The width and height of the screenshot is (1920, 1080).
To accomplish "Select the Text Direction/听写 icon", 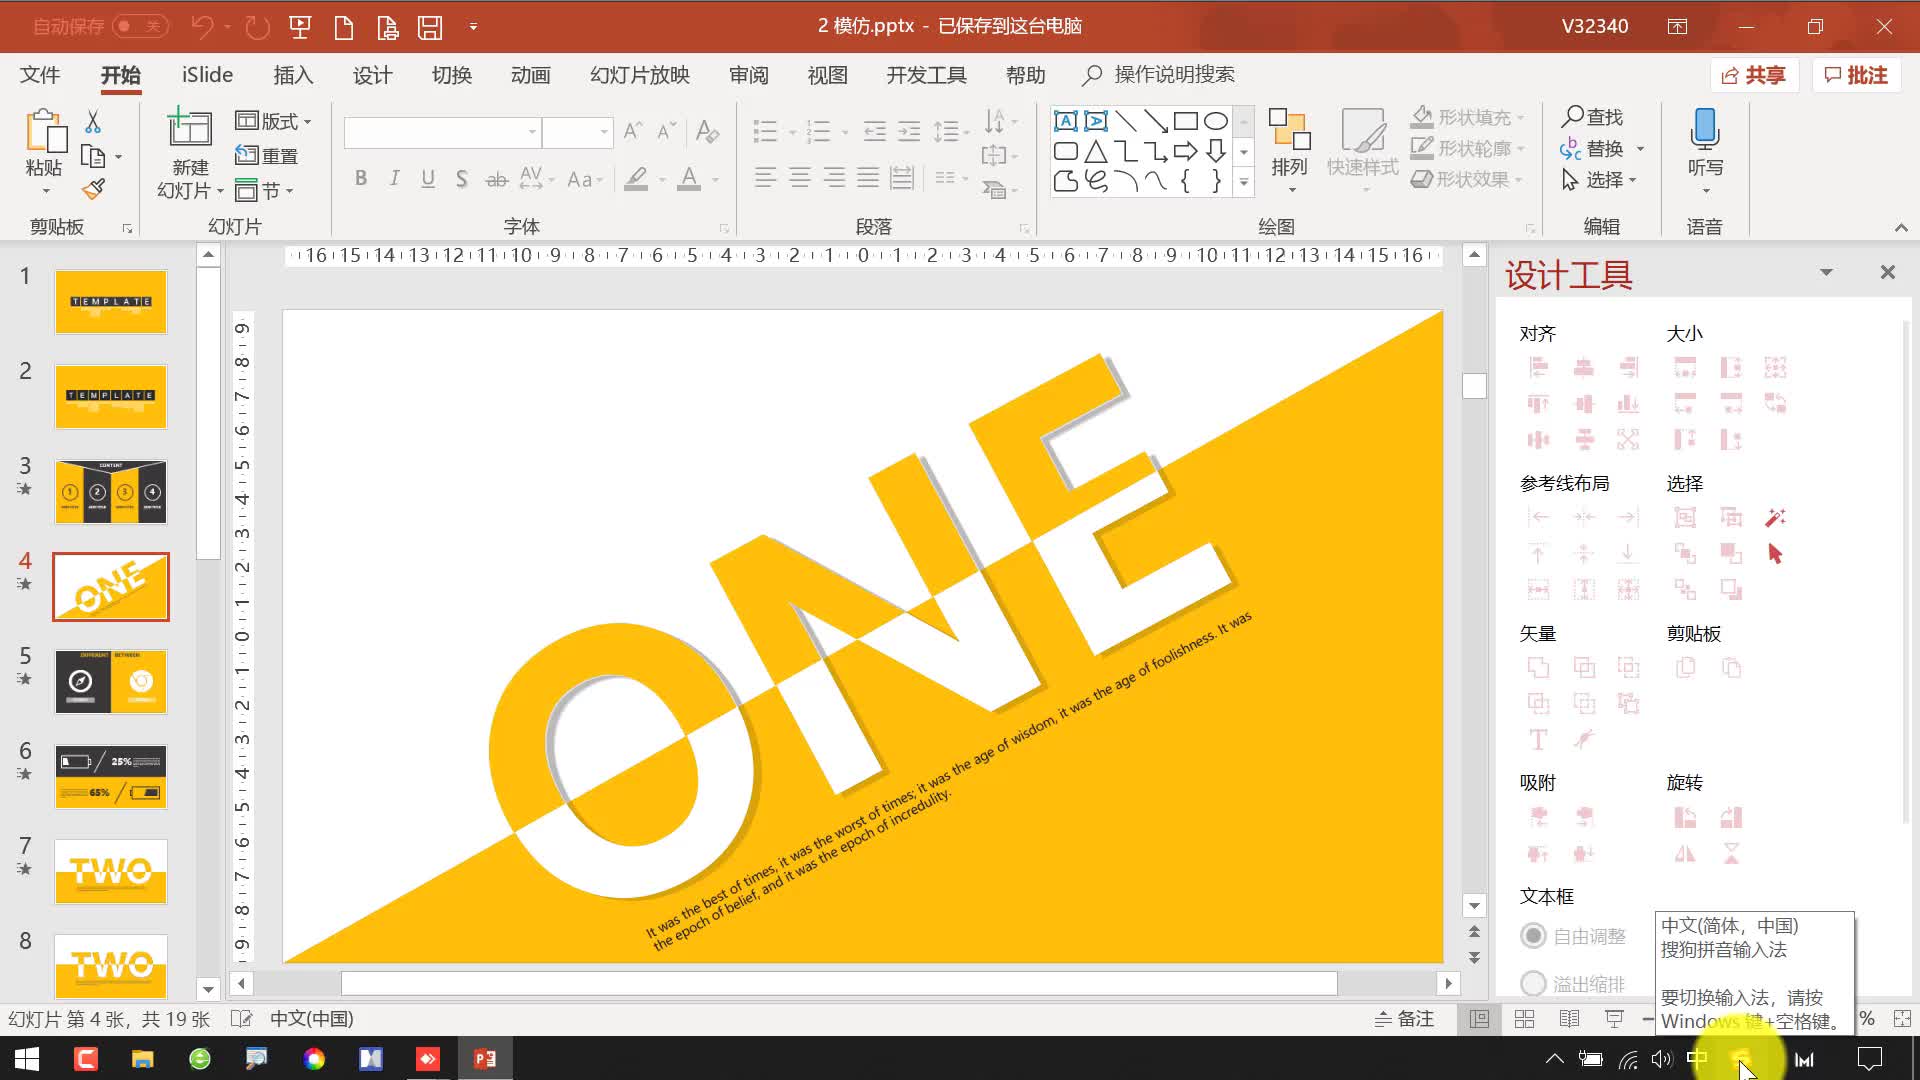I will [x=1705, y=150].
